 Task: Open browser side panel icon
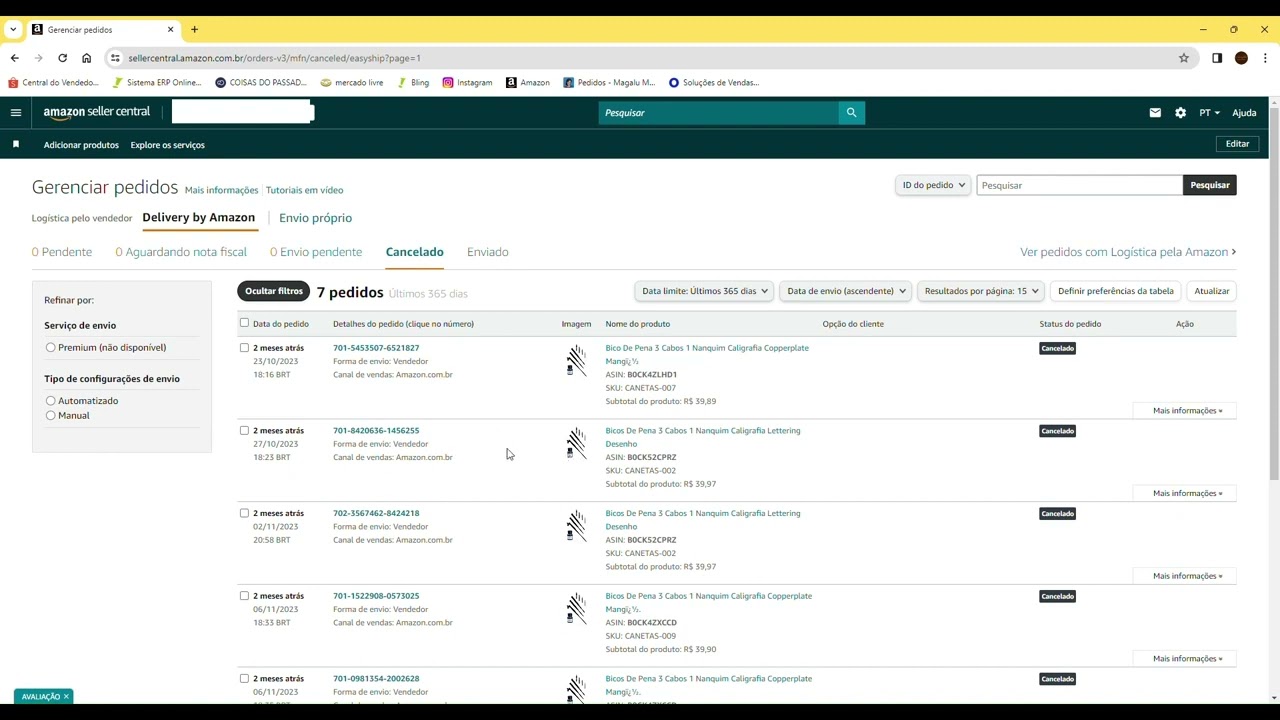(x=1217, y=58)
